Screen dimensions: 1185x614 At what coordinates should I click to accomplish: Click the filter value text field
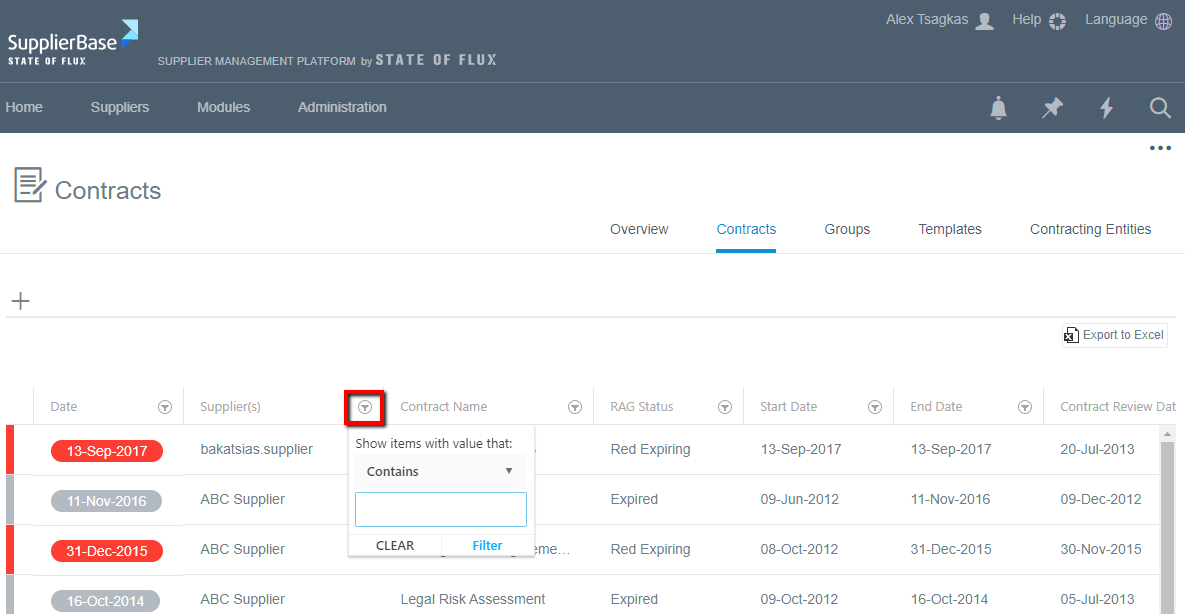point(440,509)
